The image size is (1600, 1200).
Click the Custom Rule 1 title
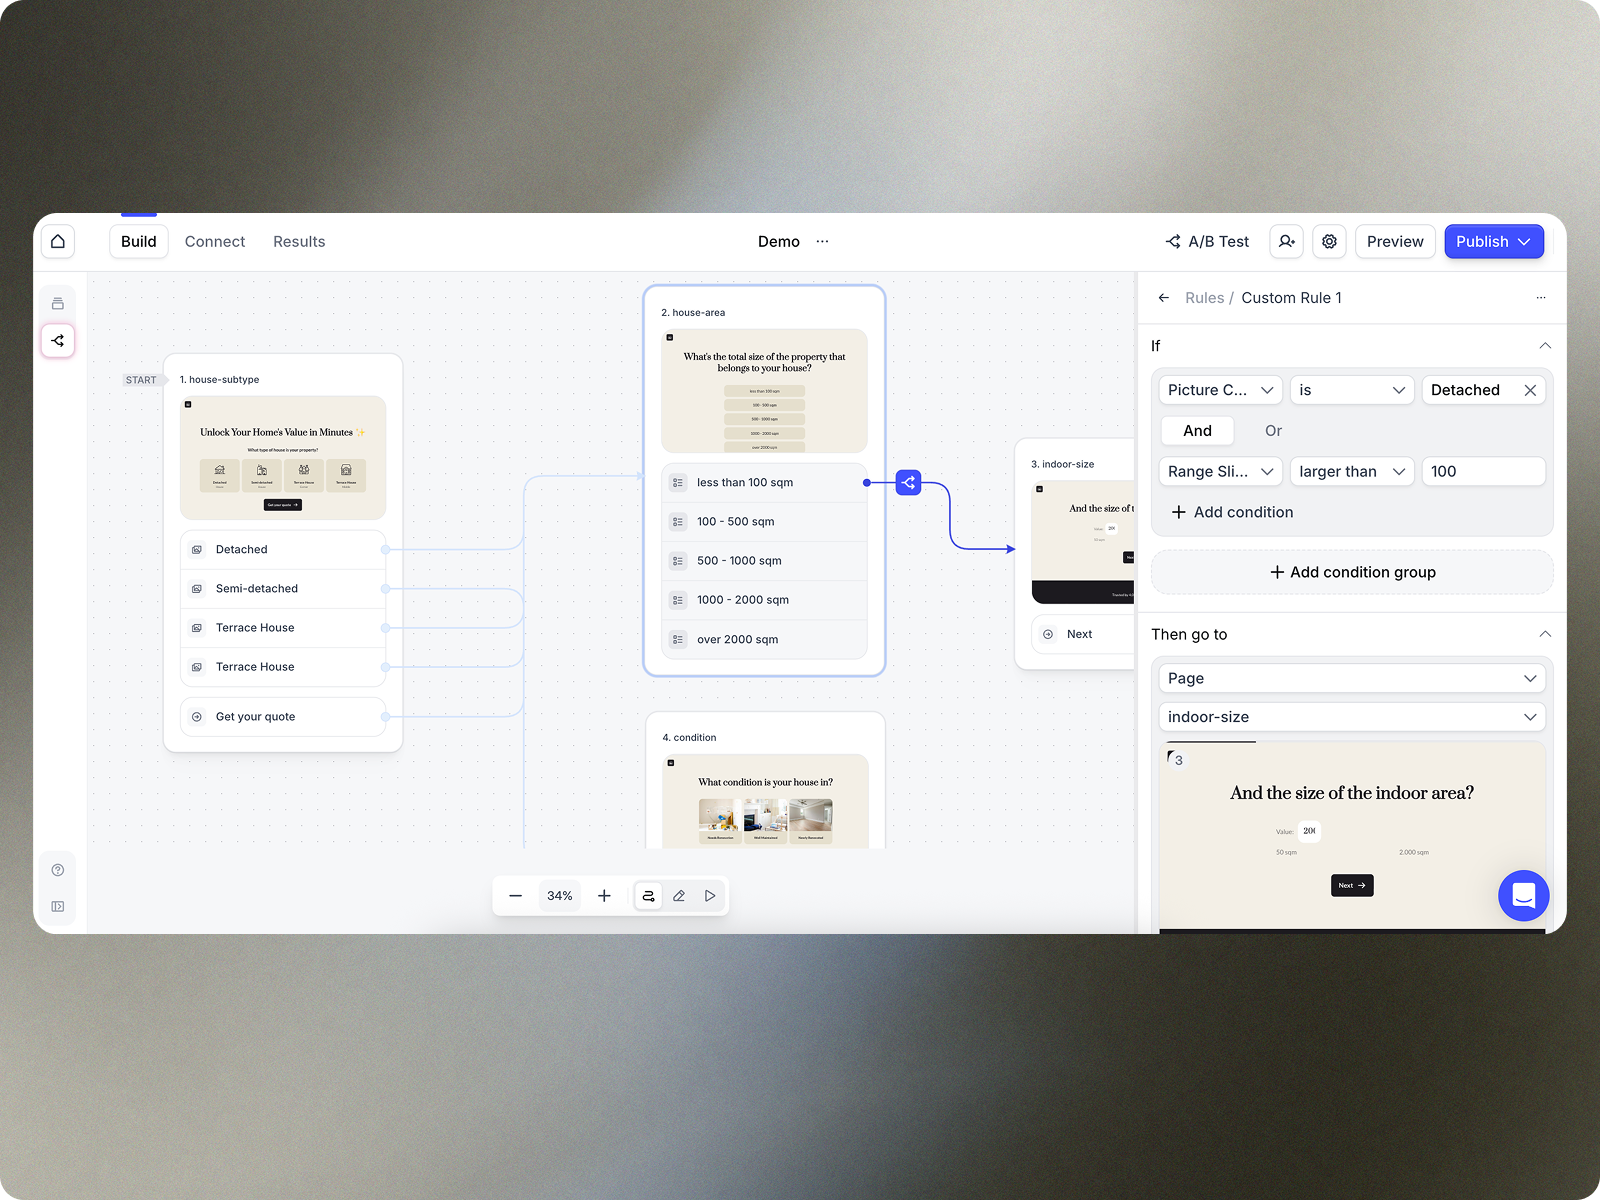pyautogui.click(x=1291, y=298)
